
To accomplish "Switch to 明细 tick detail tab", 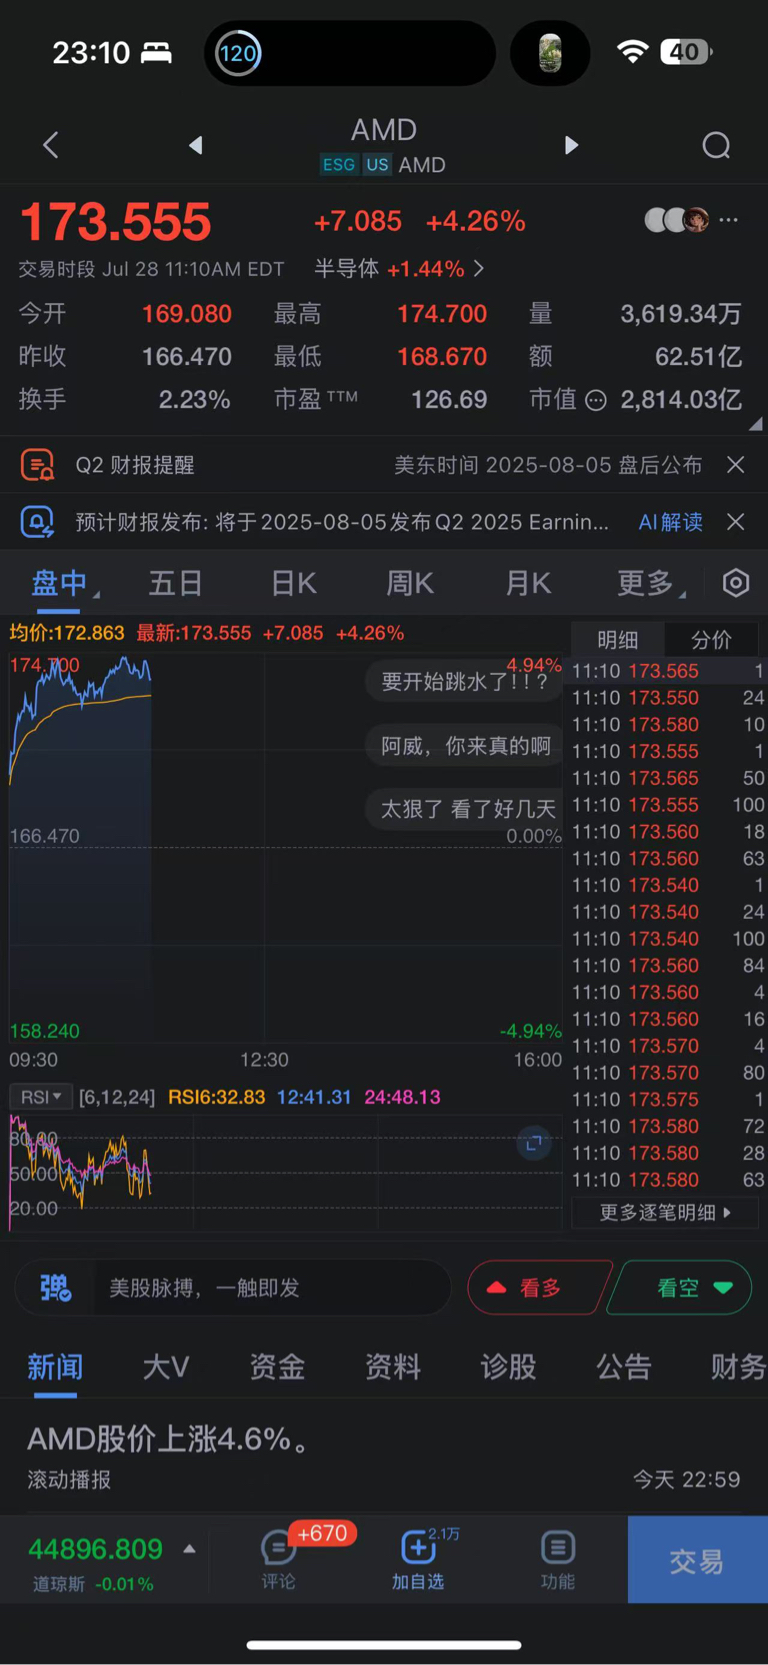I will (x=617, y=640).
